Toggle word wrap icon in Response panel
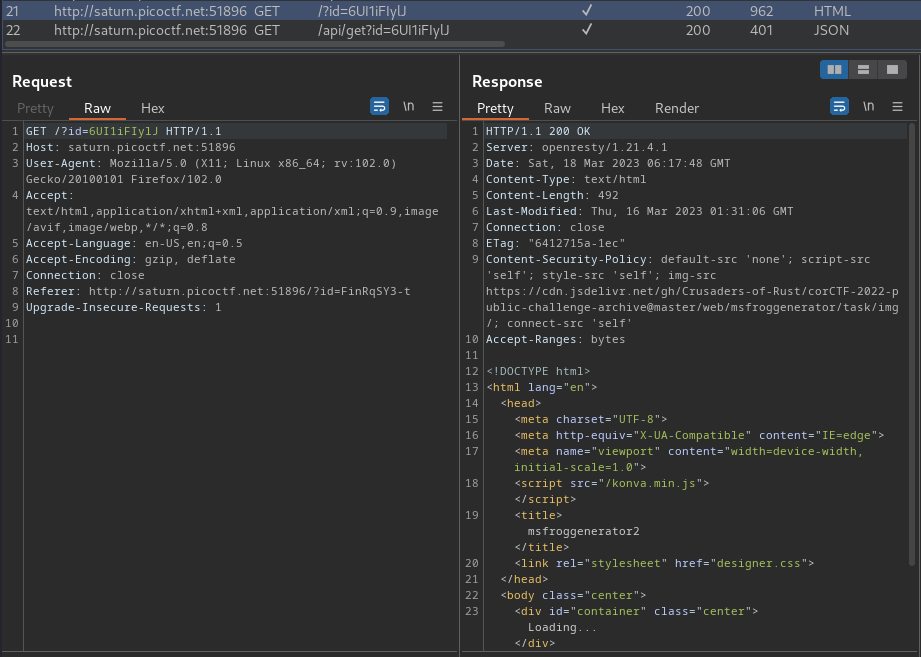921x657 pixels. click(x=839, y=106)
